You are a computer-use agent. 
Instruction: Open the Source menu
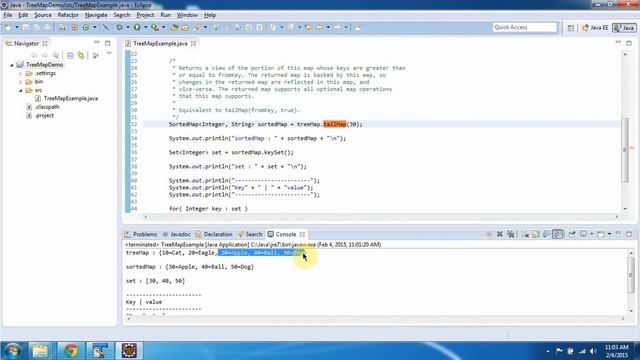[x=43, y=15]
